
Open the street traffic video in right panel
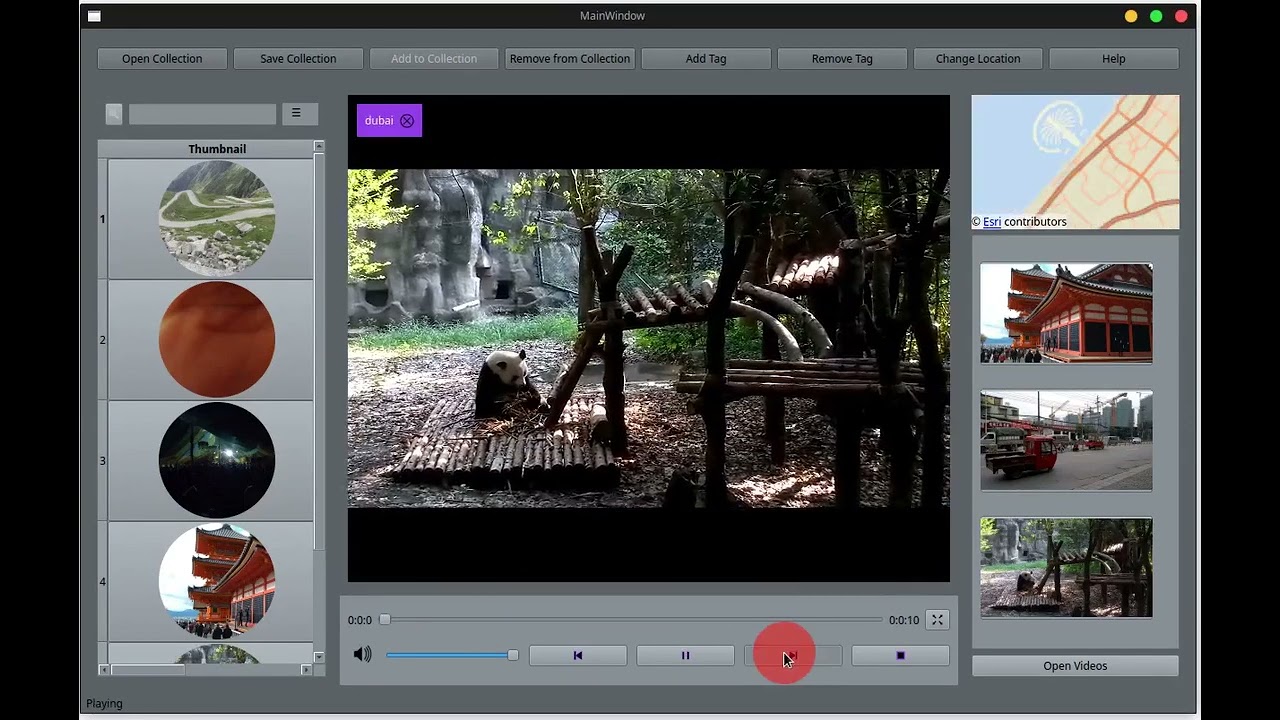pos(1066,440)
